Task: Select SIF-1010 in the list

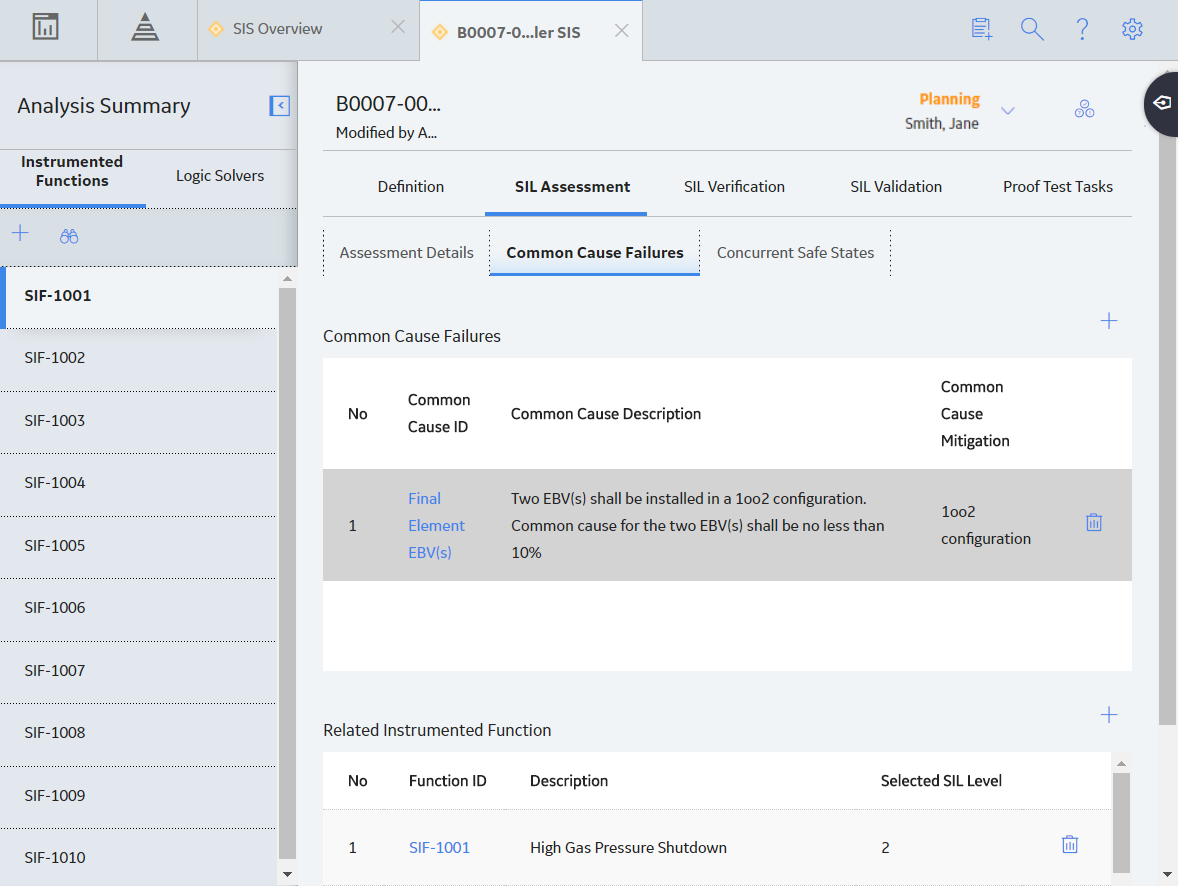Action: point(138,857)
